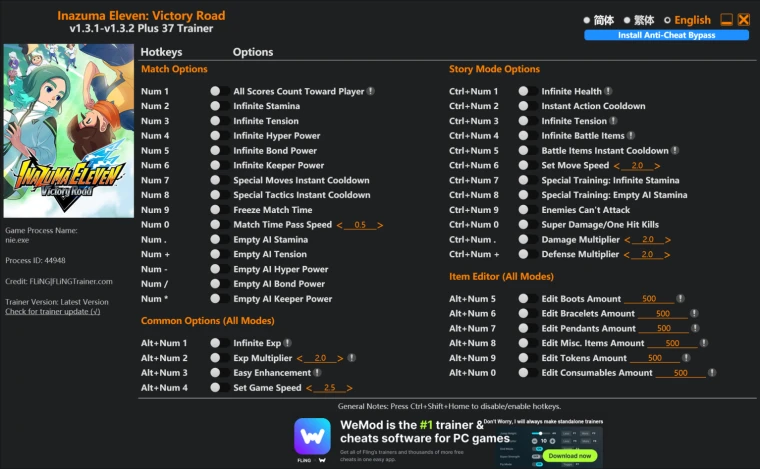
Task: Click info icon beside All Scores Count Toward Player
Action: tap(371, 91)
